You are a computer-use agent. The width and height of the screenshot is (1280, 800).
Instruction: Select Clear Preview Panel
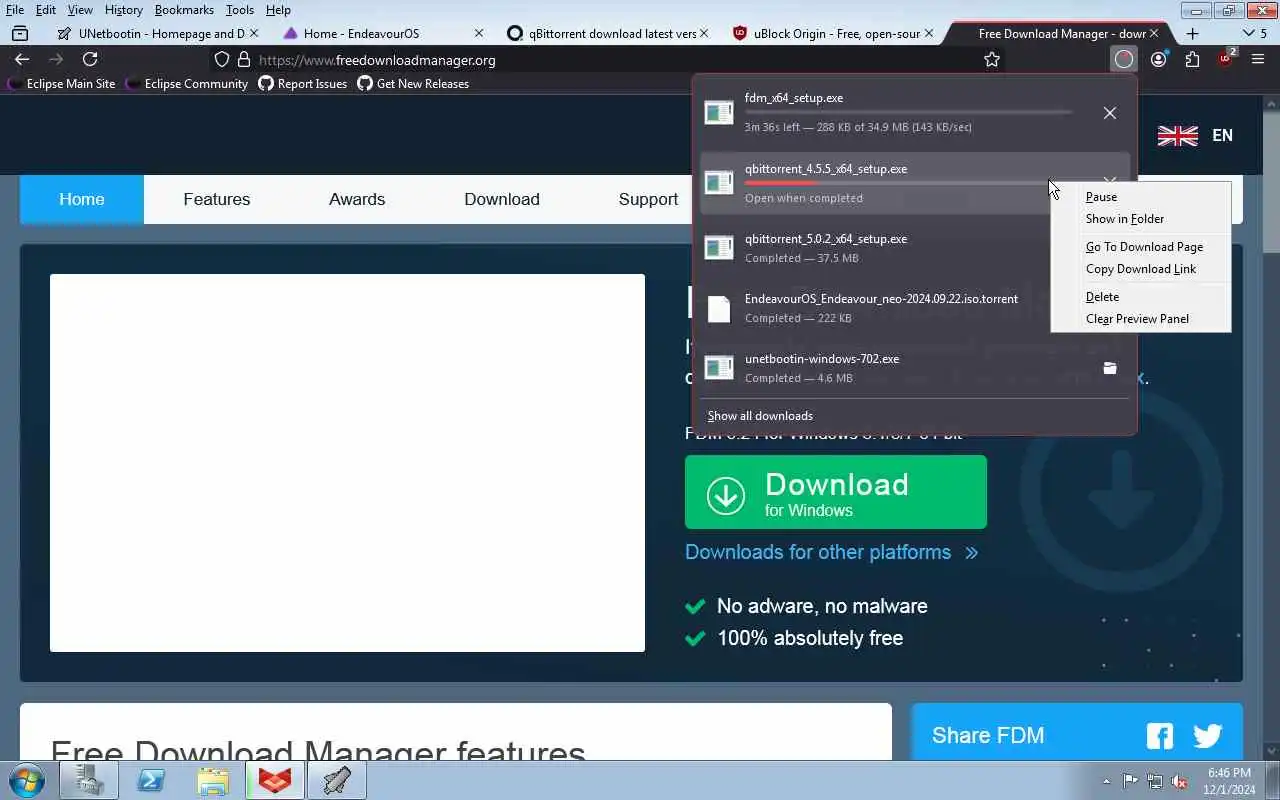[1141, 319]
